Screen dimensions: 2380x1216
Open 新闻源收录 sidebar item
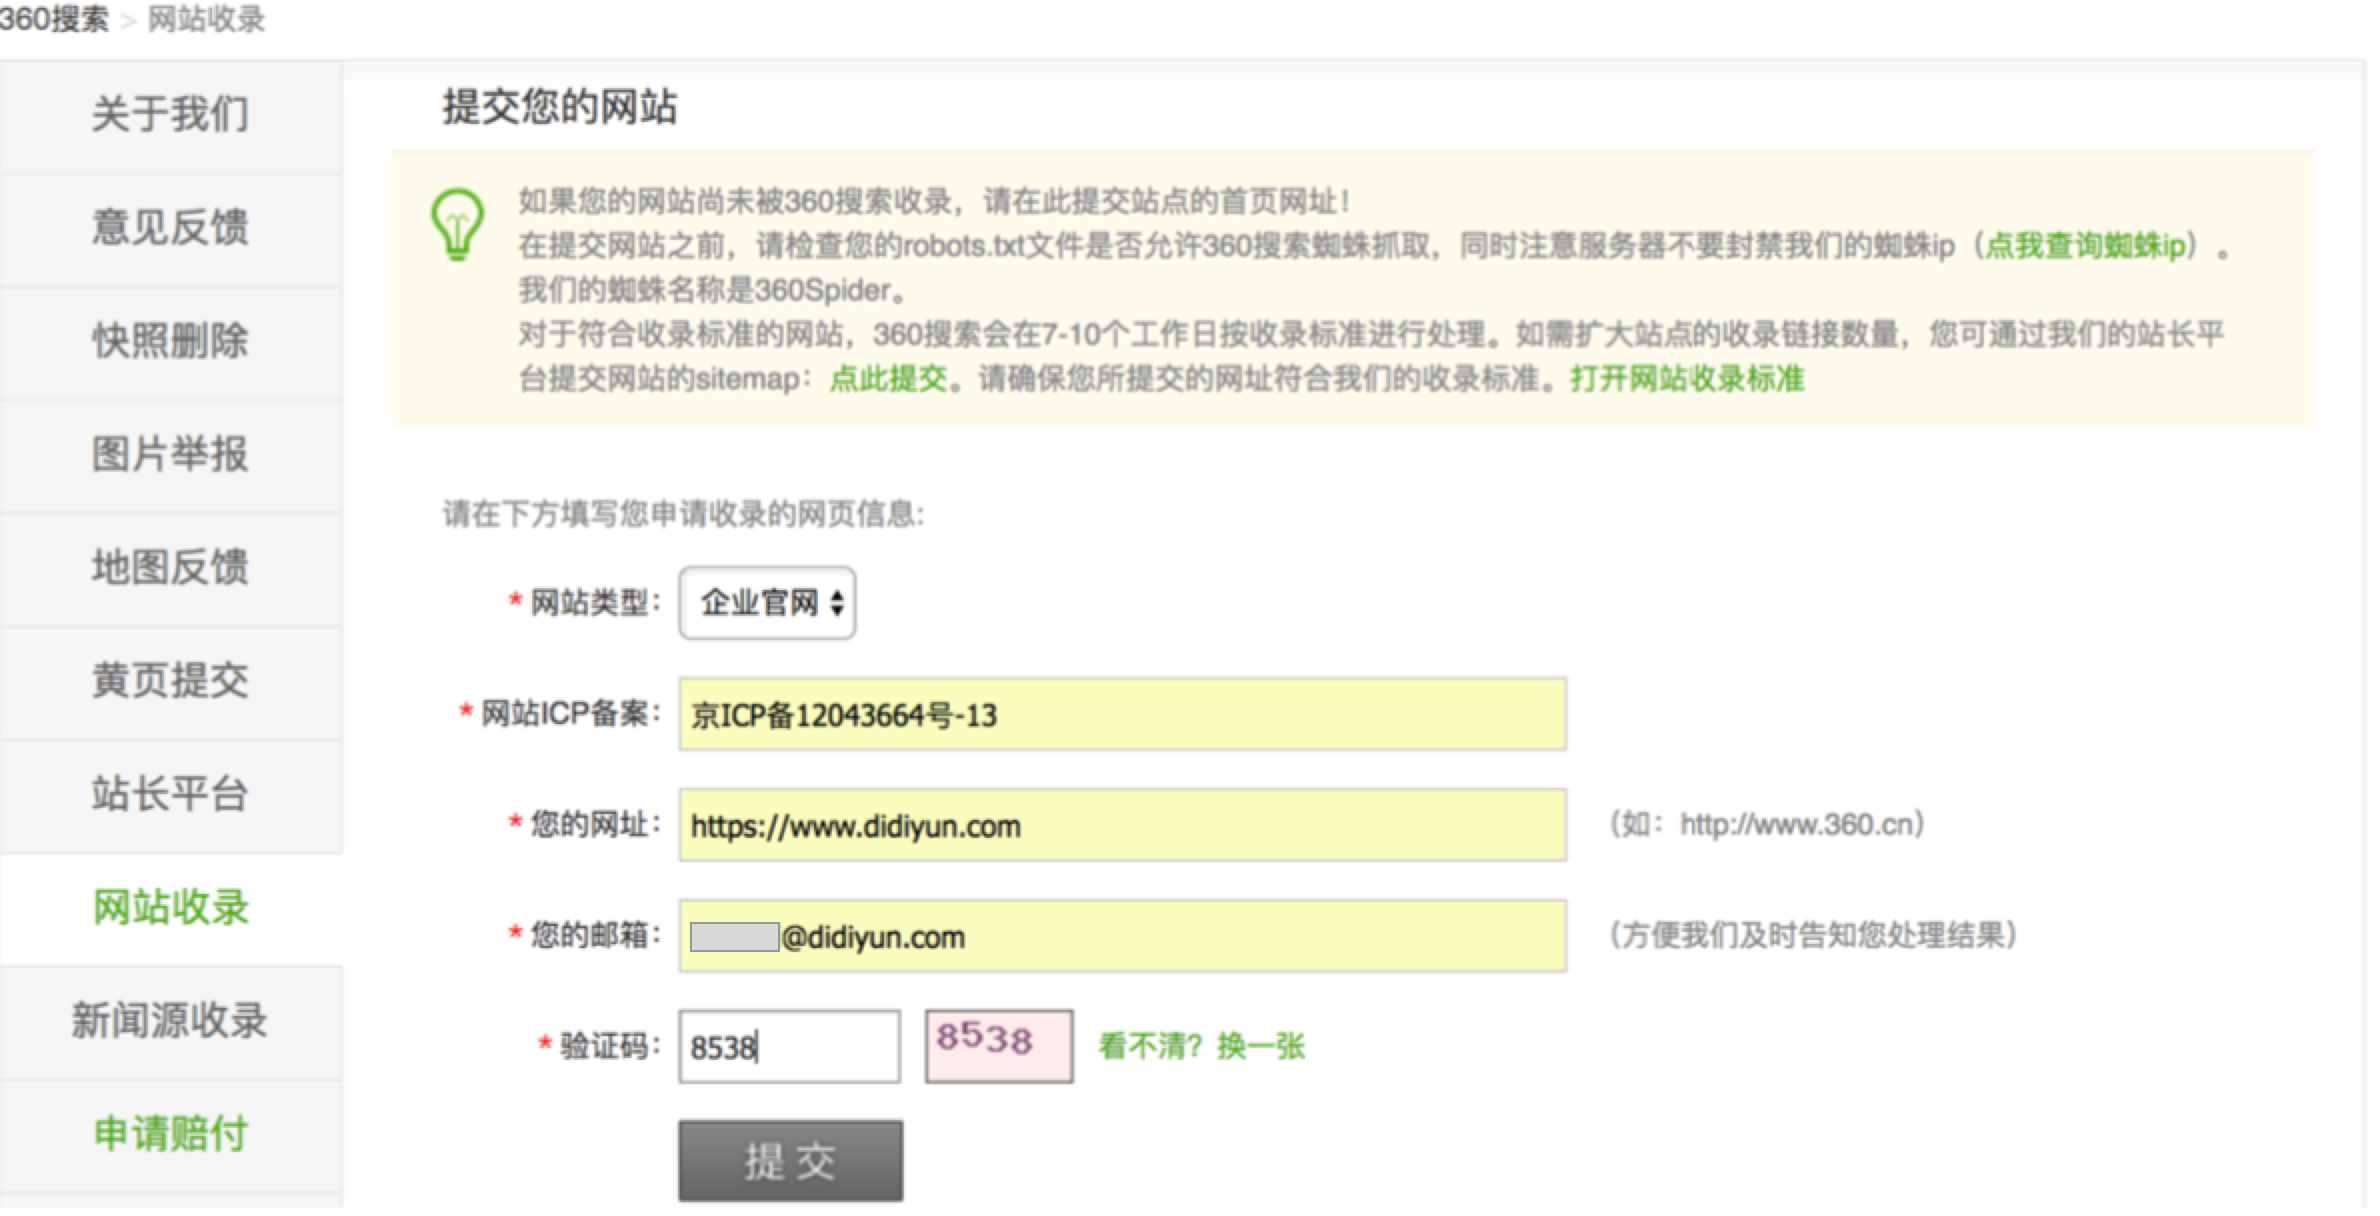pos(171,1022)
